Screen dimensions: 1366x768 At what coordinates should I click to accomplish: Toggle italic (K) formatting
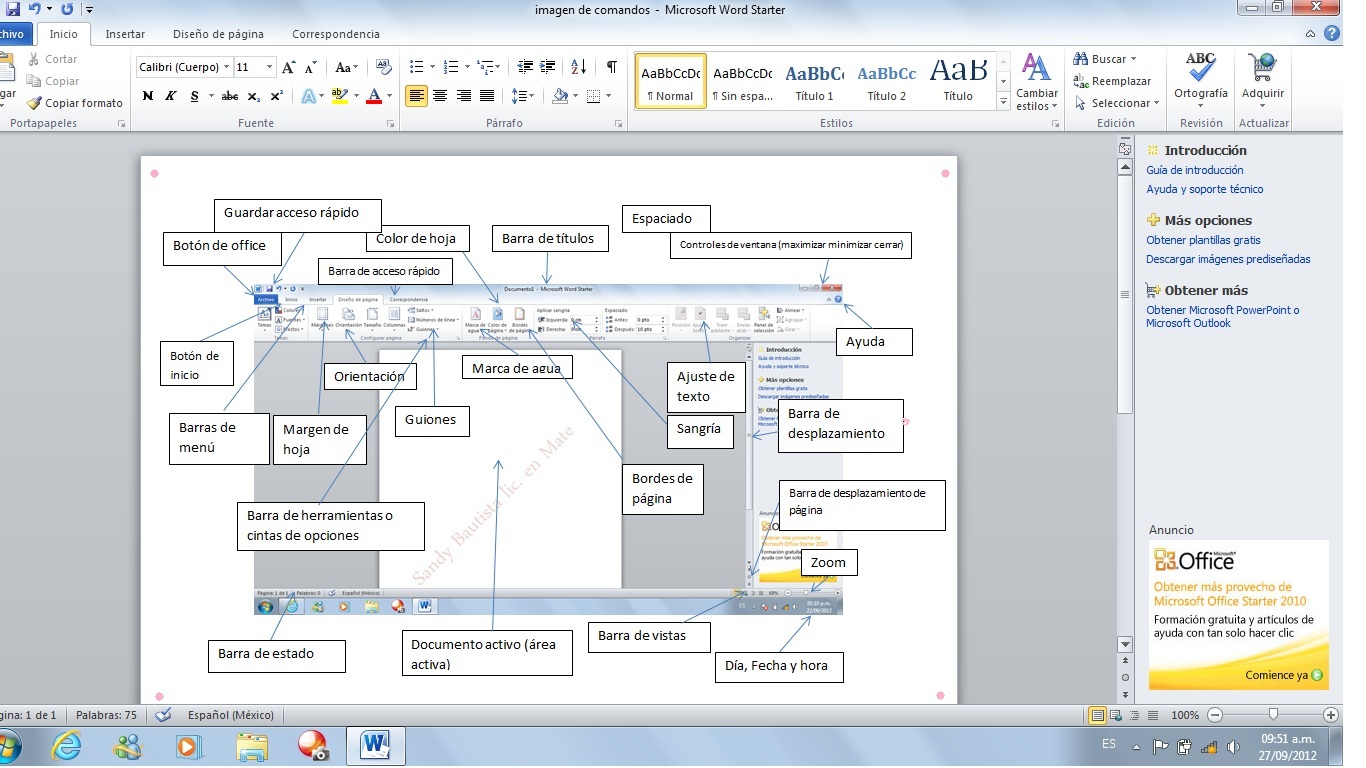click(x=171, y=96)
